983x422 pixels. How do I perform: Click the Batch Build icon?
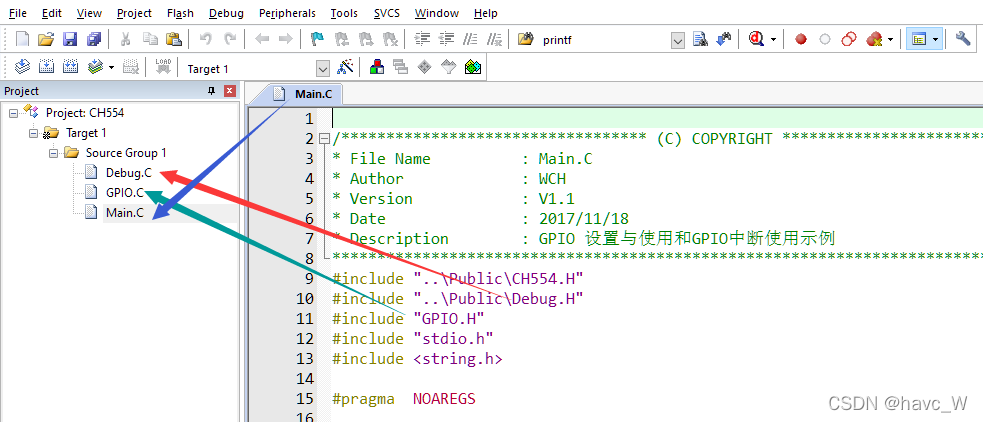95,66
